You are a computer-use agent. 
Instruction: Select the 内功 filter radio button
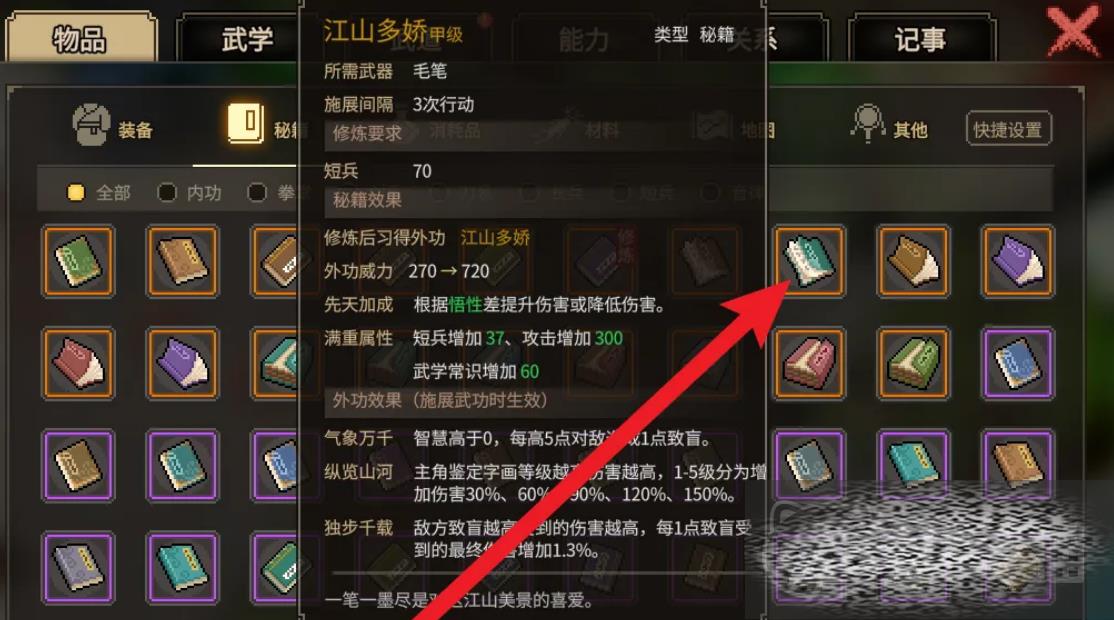tap(166, 192)
